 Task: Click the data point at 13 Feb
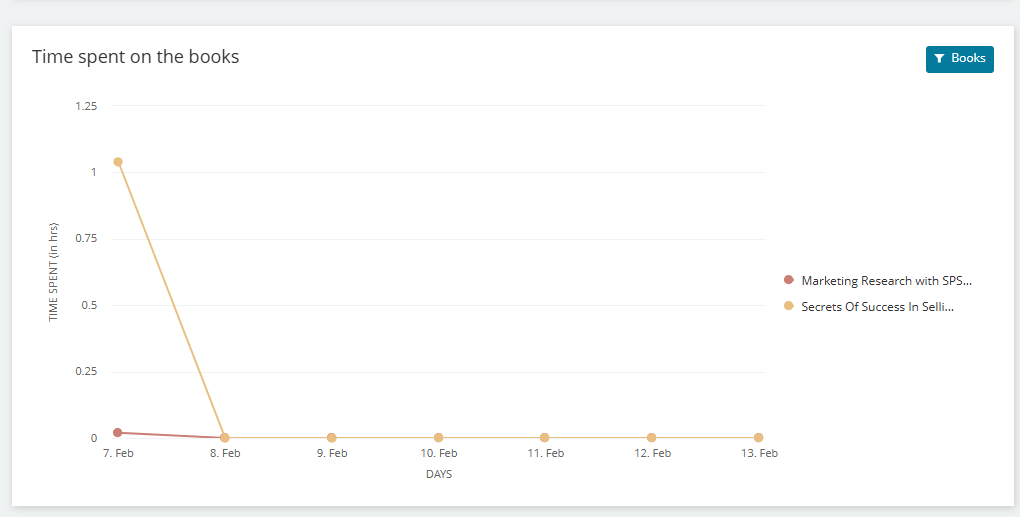tap(758, 438)
